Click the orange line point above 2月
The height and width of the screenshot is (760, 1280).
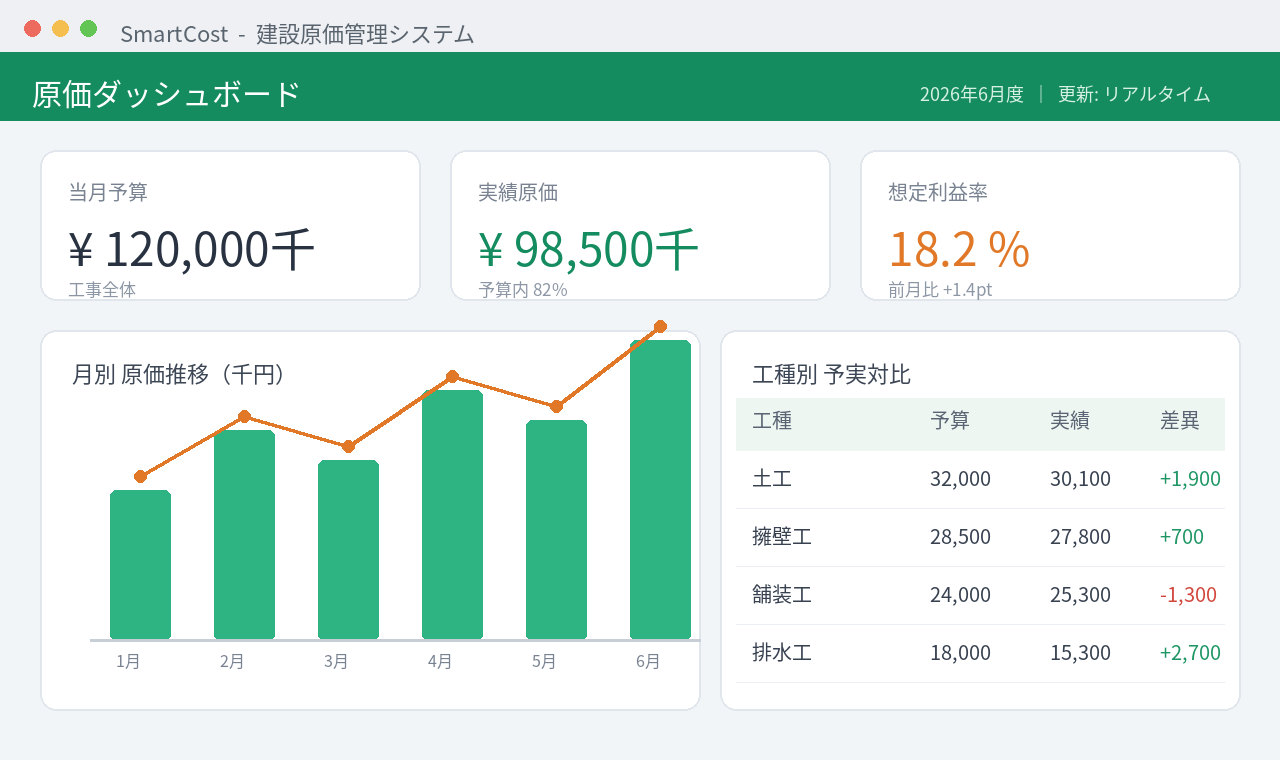click(x=244, y=416)
